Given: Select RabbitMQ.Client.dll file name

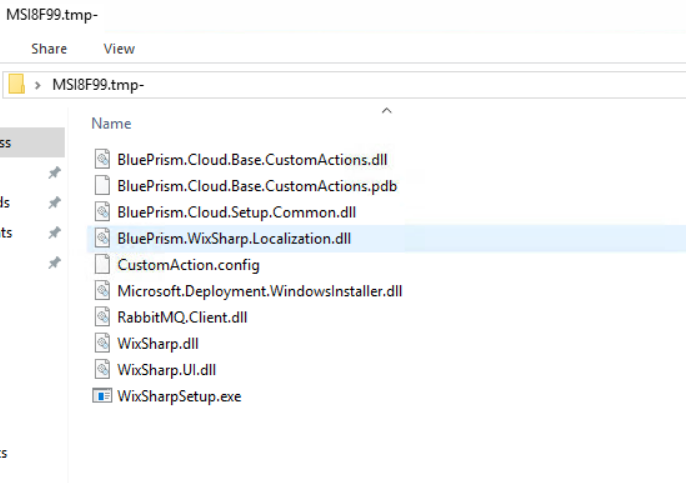Looking at the screenshot, I should [x=182, y=317].
